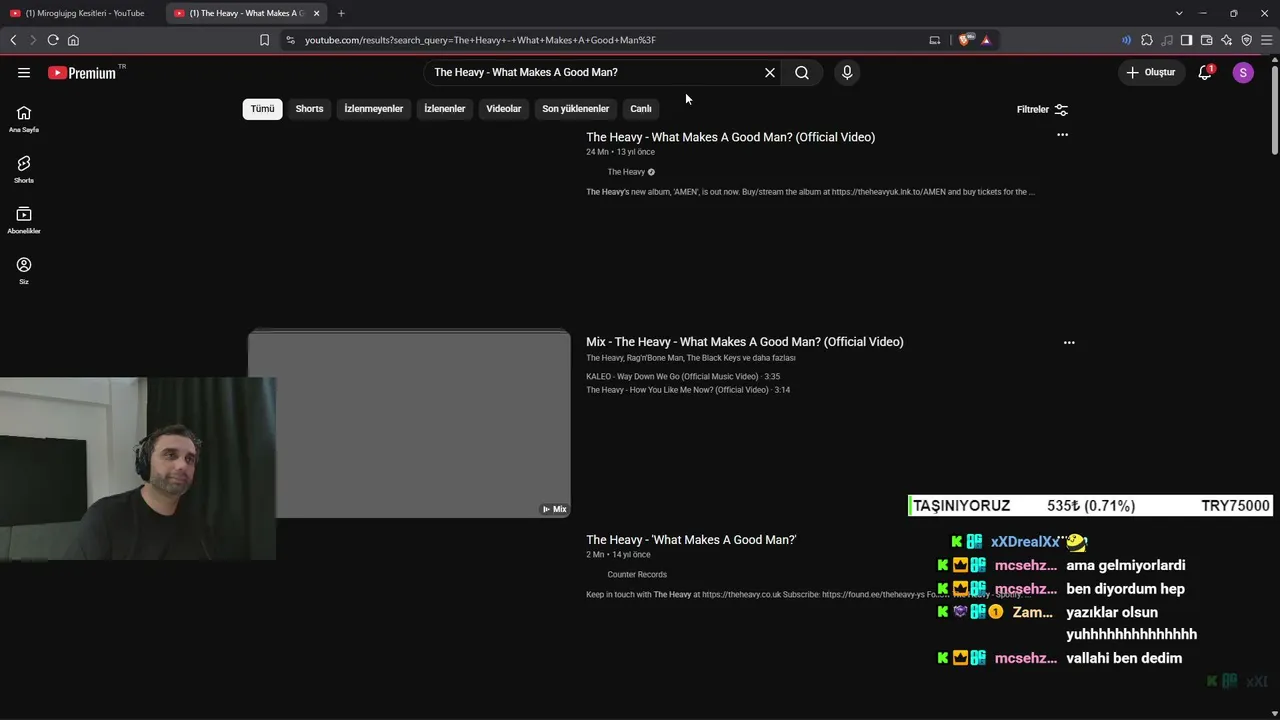Select the İzlenenler filter chip
This screenshot has width=1280, height=720.
(445, 109)
